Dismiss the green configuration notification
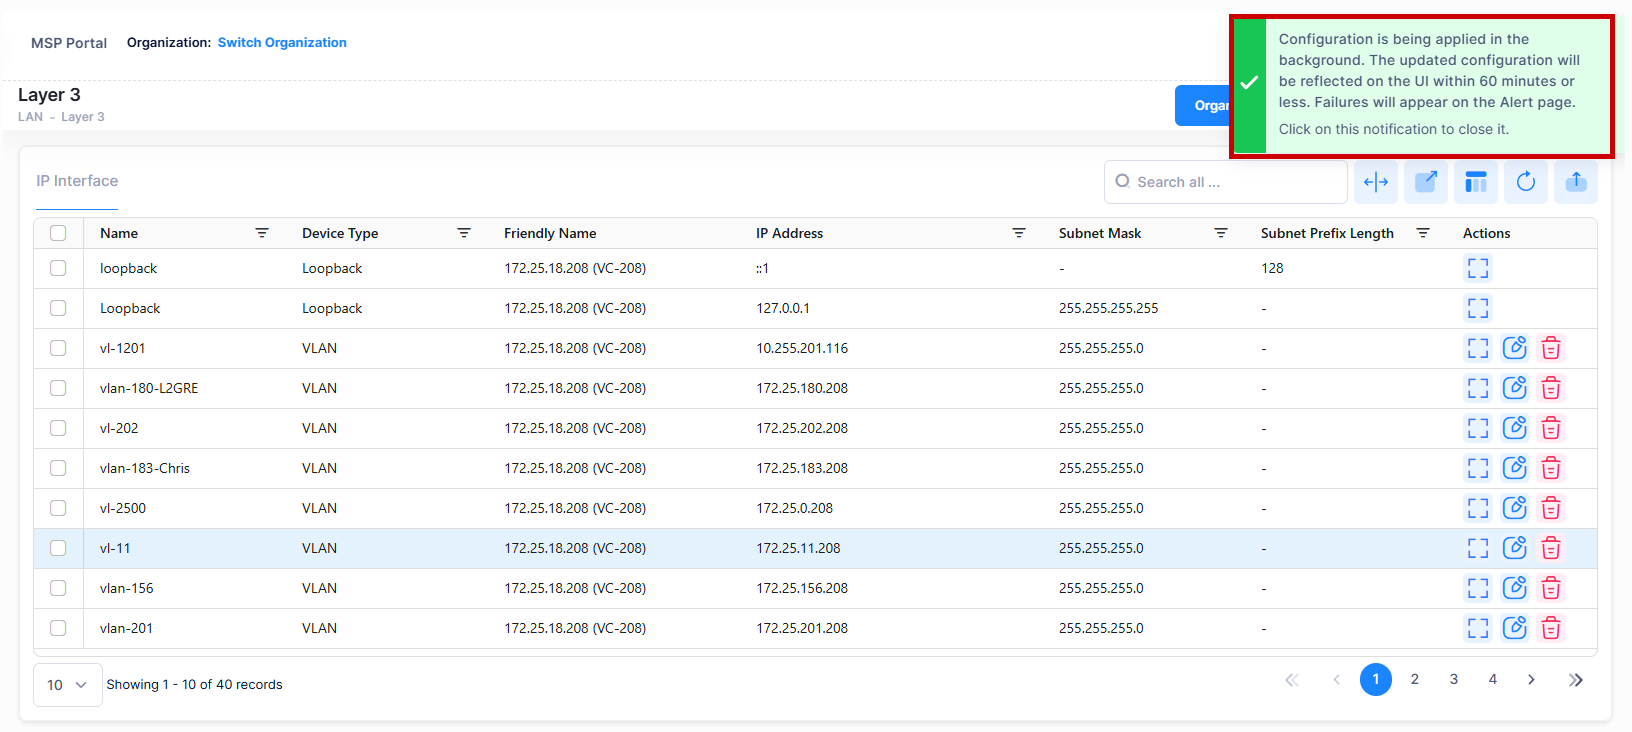 pyautogui.click(x=1421, y=86)
